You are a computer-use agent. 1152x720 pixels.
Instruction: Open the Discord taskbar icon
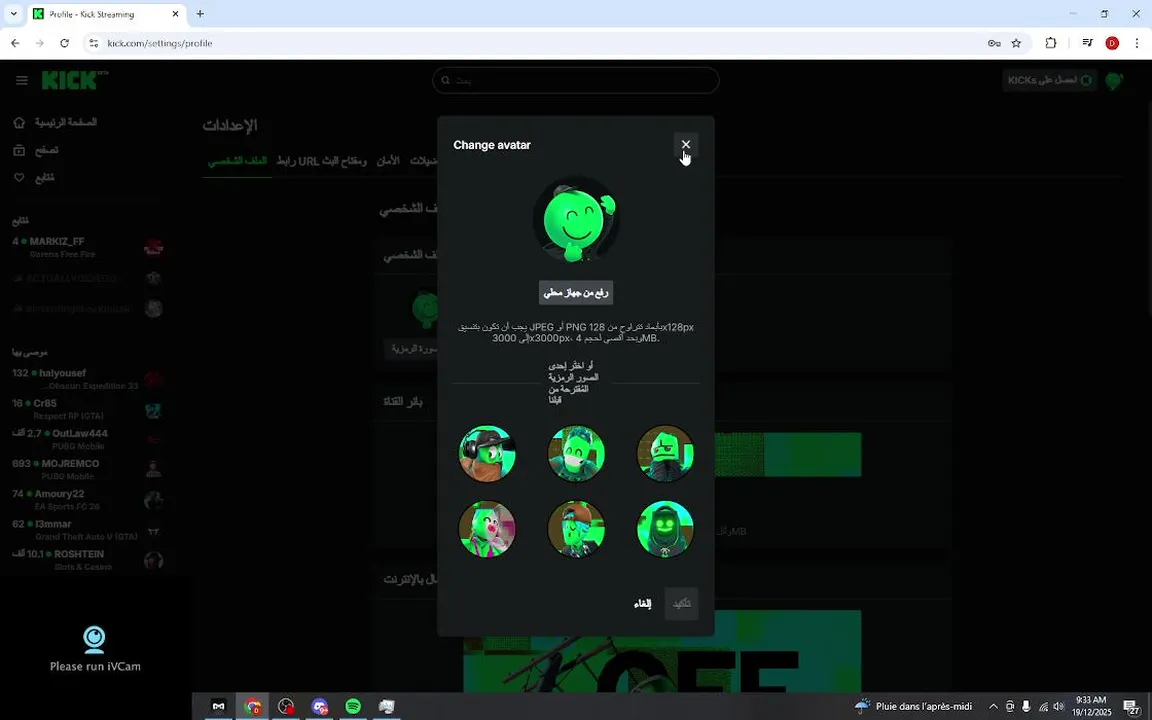[320, 706]
